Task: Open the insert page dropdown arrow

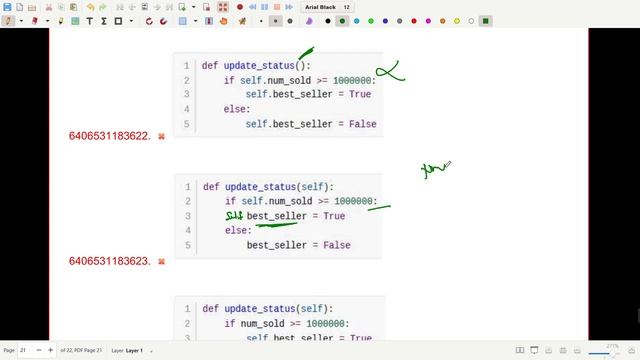Action: (193, 7)
